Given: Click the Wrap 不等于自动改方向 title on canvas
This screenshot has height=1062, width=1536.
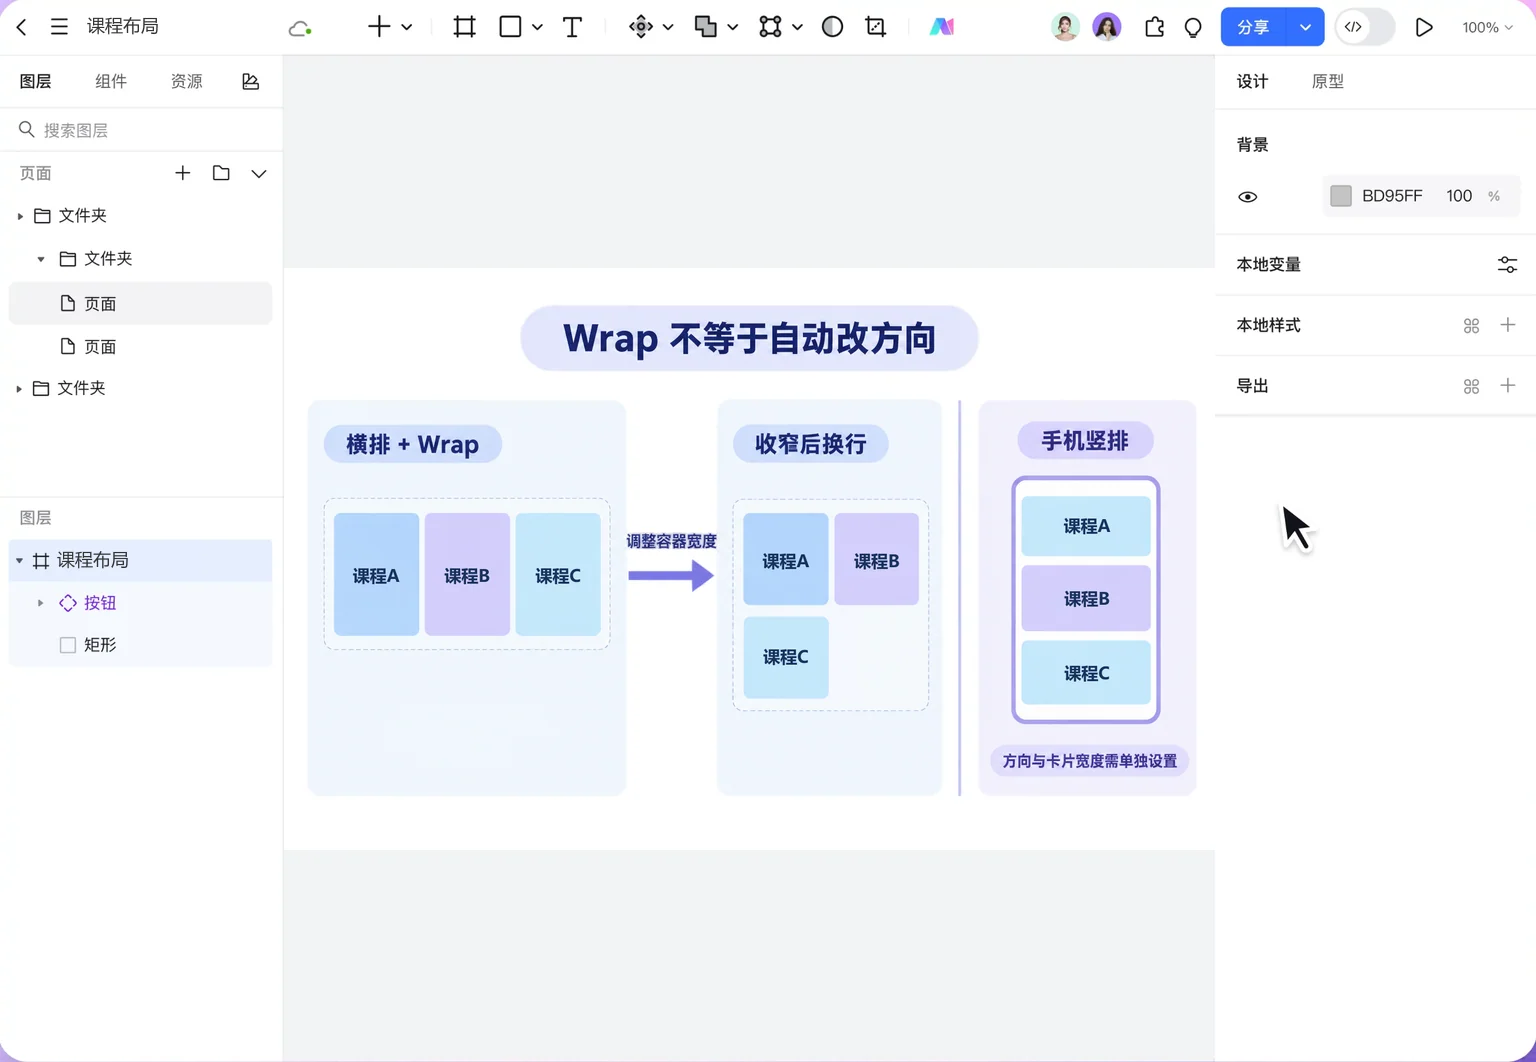Looking at the screenshot, I should tap(749, 338).
